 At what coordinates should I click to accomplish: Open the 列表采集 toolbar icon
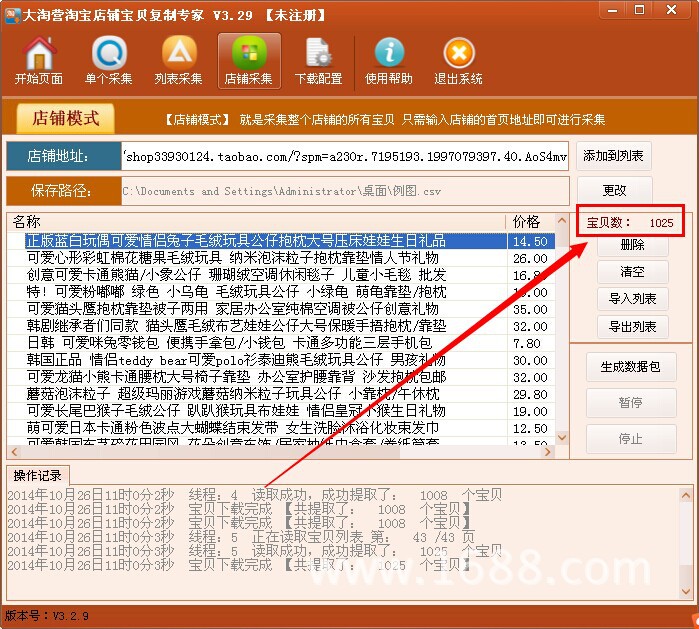tap(179, 61)
